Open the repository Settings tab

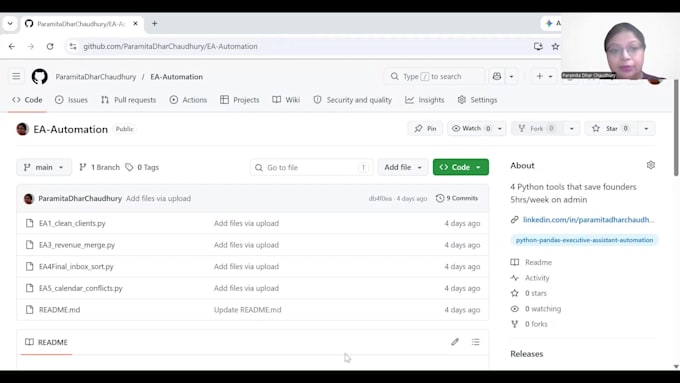(x=477, y=100)
